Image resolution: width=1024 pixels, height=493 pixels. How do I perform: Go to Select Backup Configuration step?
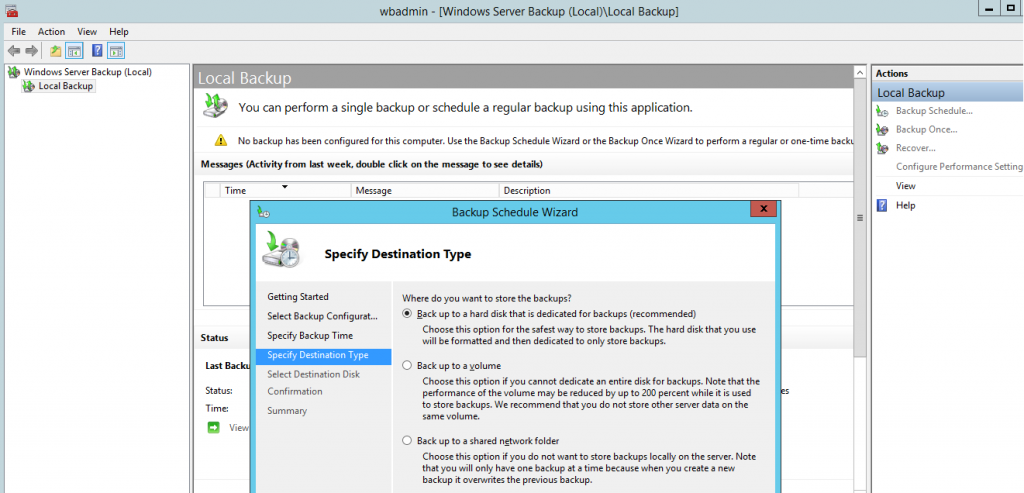323,316
